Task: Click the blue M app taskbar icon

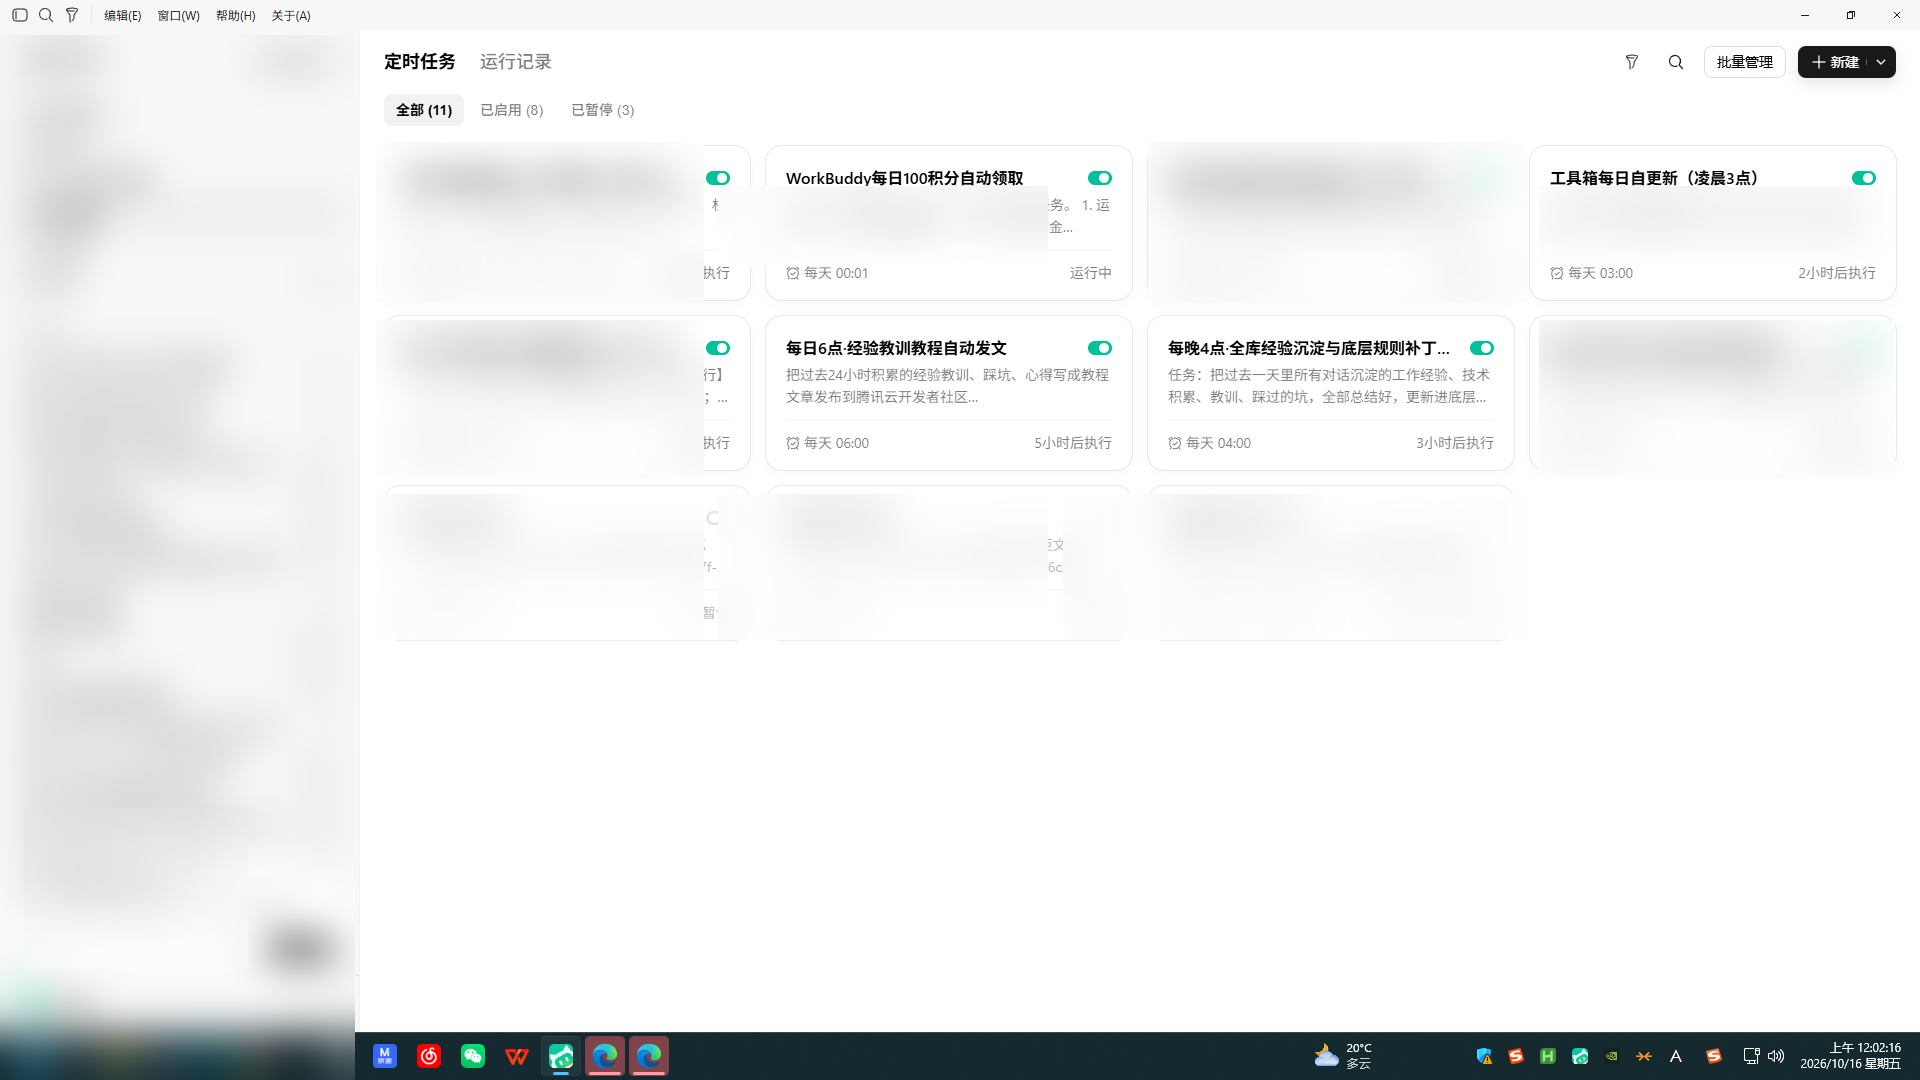Action: 385,1056
